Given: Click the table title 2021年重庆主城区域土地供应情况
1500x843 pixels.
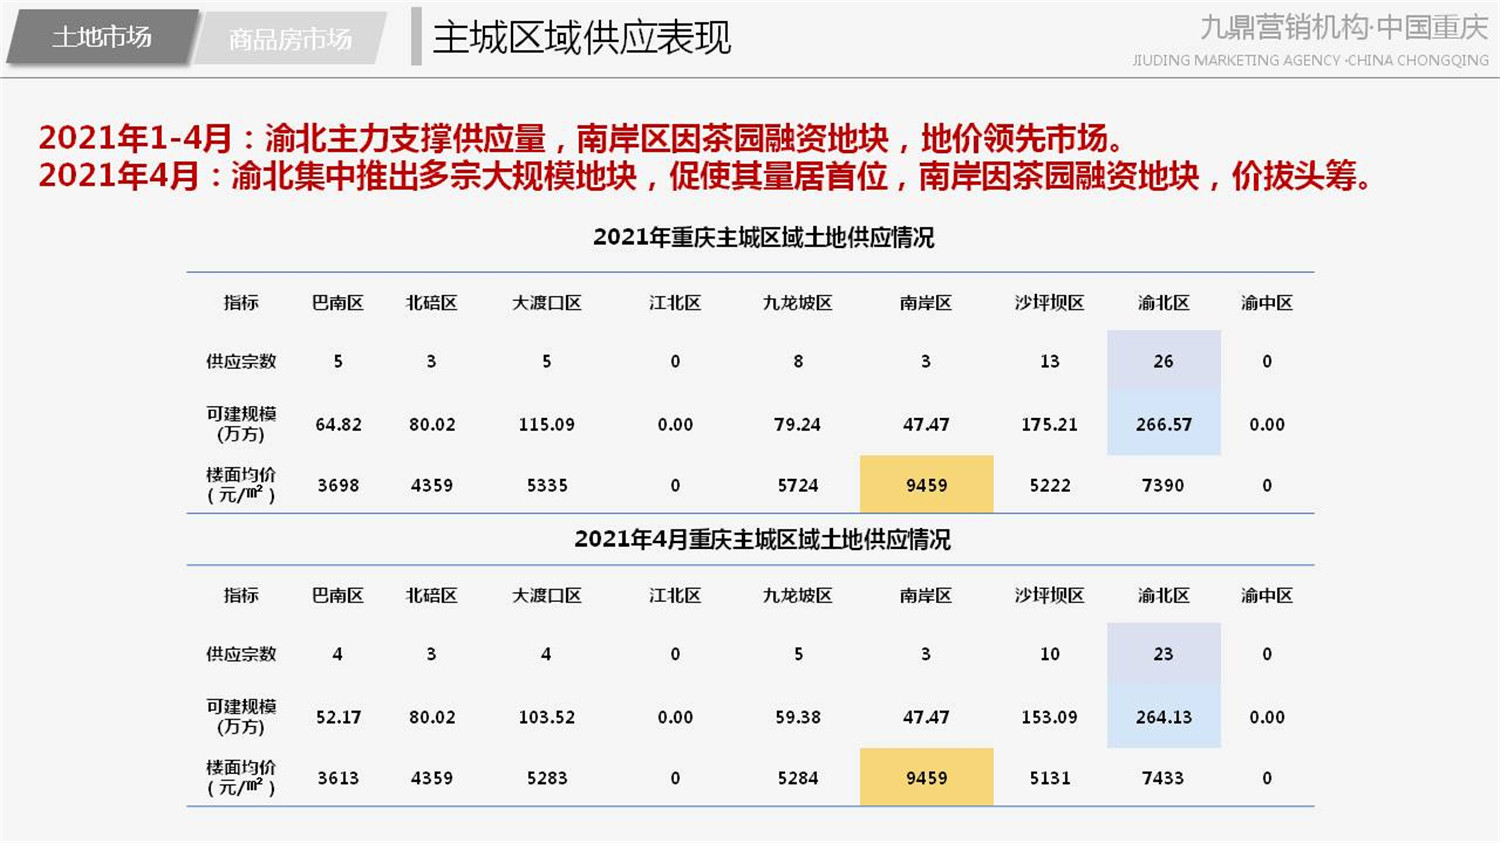Looking at the screenshot, I should click(763, 238).
